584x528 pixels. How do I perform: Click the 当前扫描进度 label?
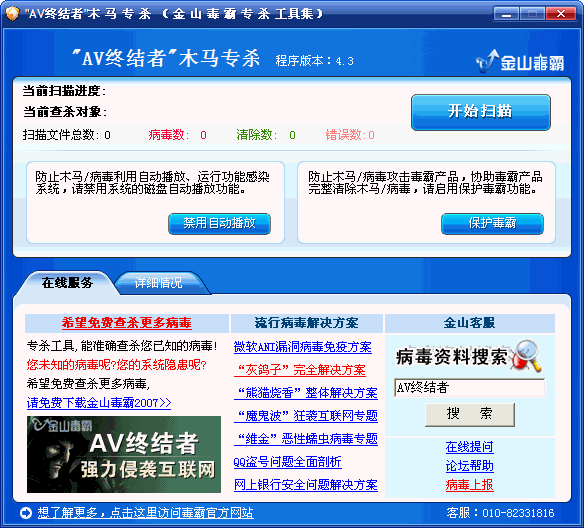point(64,91)
